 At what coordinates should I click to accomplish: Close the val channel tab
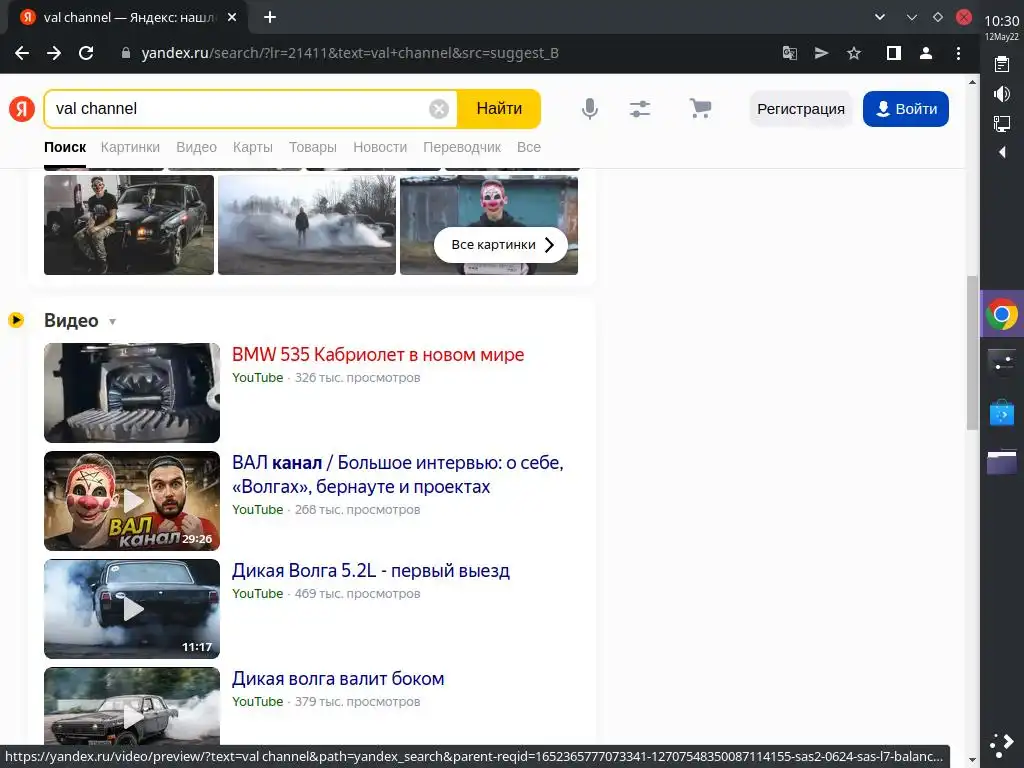(x=232, y=18)
